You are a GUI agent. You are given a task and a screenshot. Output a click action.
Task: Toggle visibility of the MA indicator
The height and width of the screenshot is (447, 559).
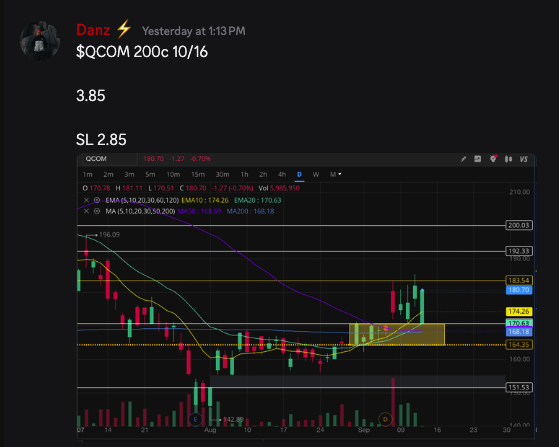[97, 211]
